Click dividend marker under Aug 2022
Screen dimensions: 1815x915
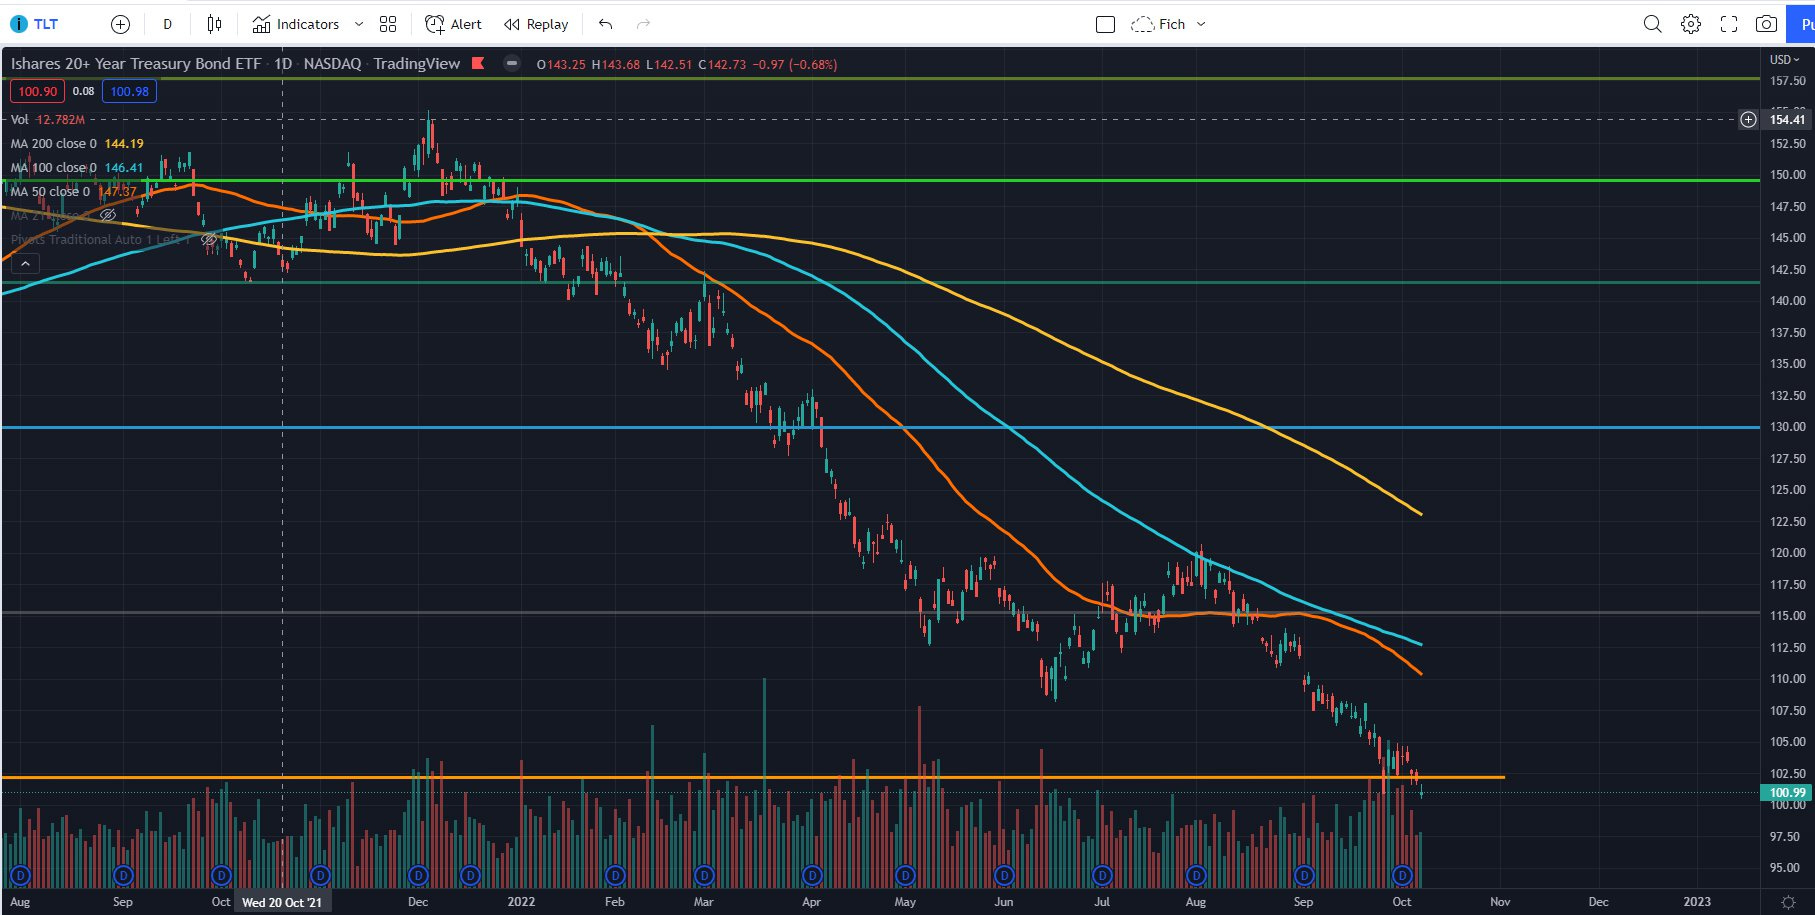1196,876
